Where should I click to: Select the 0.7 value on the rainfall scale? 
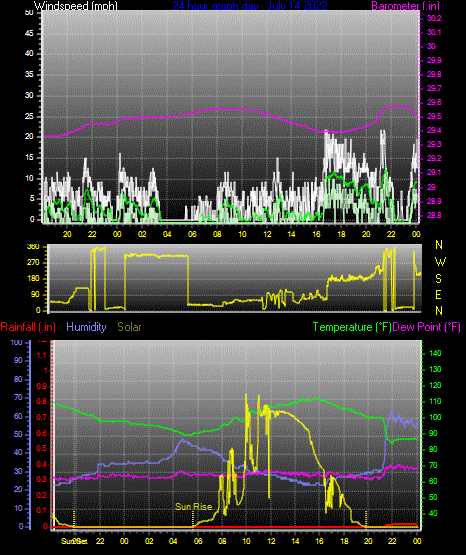coord(42,417)
